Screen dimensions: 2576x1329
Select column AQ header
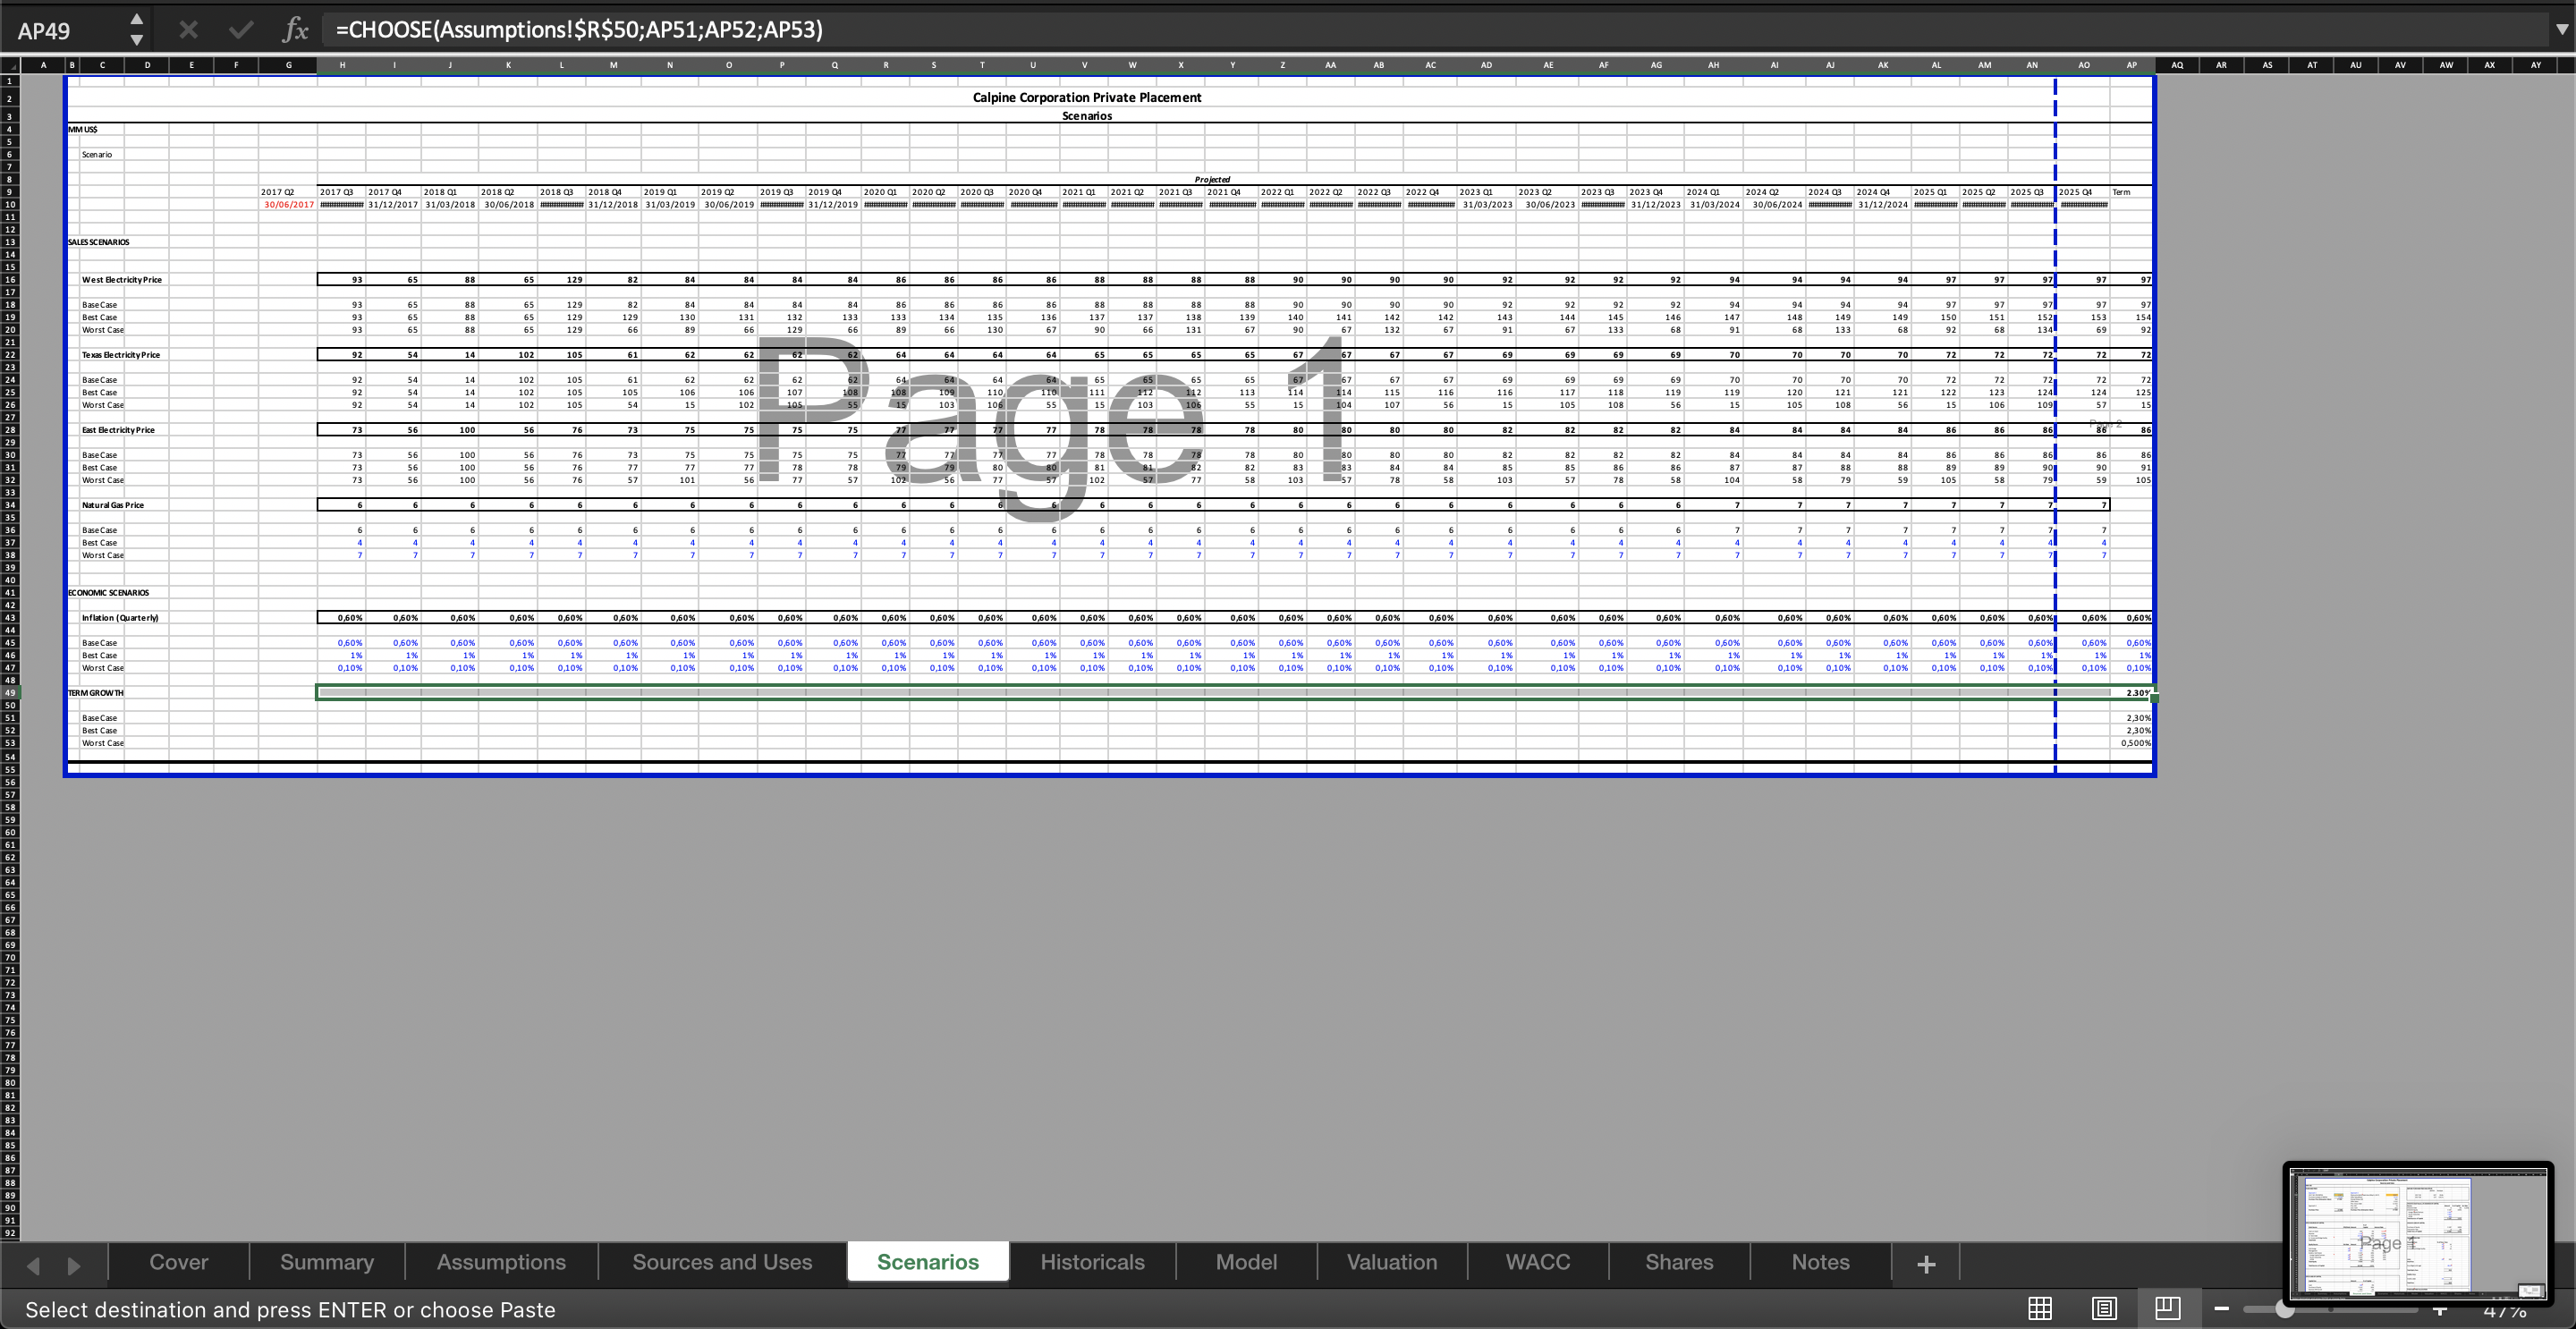coord(2177,65)
